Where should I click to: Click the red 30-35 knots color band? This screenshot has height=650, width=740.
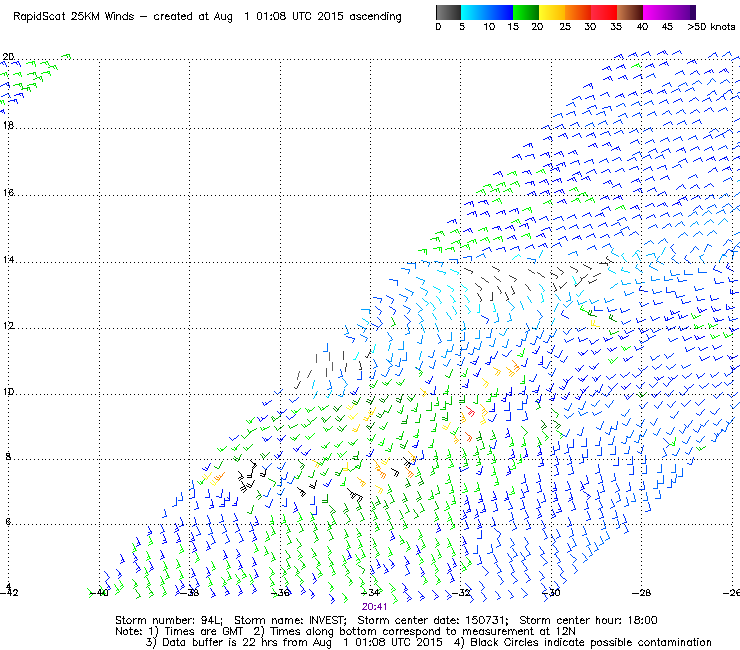click(604, 12)
